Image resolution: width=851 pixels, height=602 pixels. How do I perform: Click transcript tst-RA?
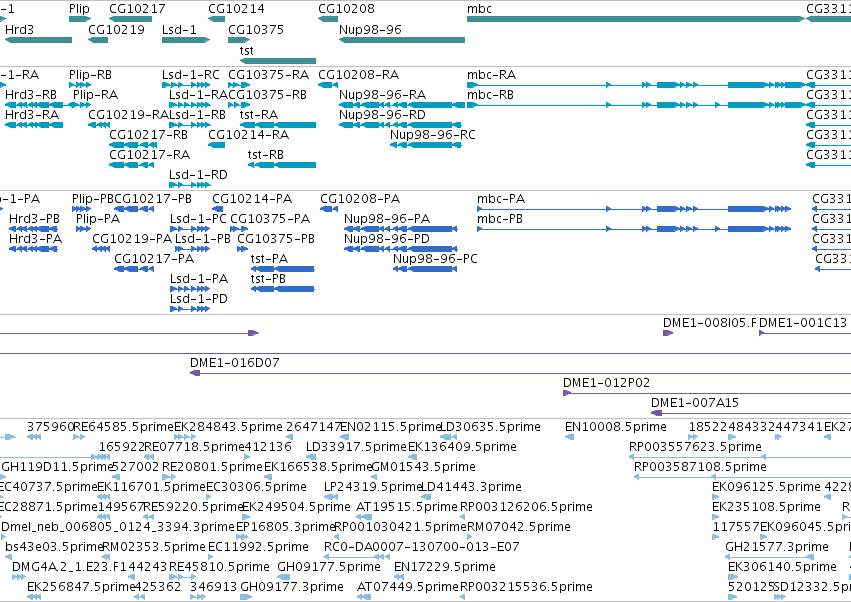click(259, 115)
